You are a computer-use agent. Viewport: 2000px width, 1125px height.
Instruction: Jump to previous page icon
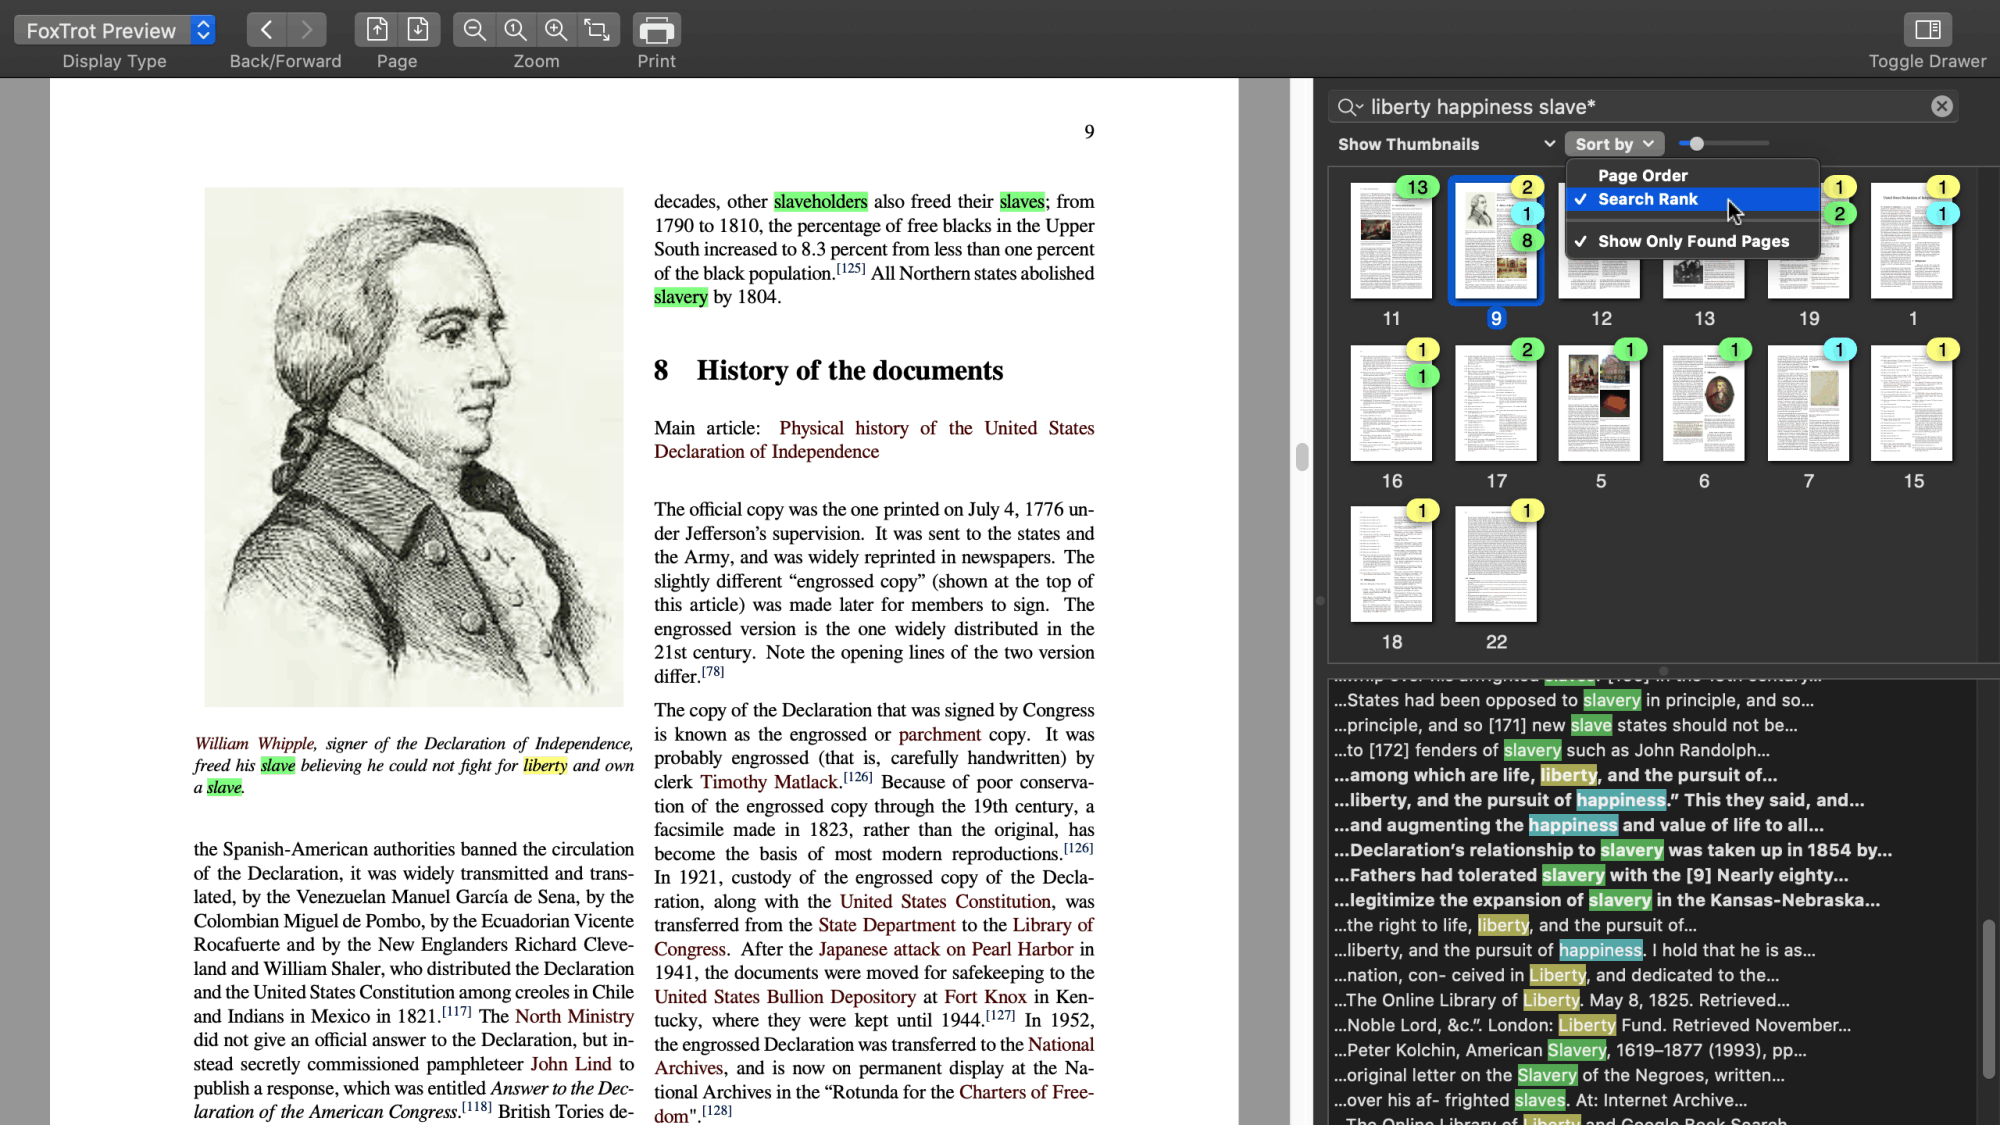click(x=377, y=30)
